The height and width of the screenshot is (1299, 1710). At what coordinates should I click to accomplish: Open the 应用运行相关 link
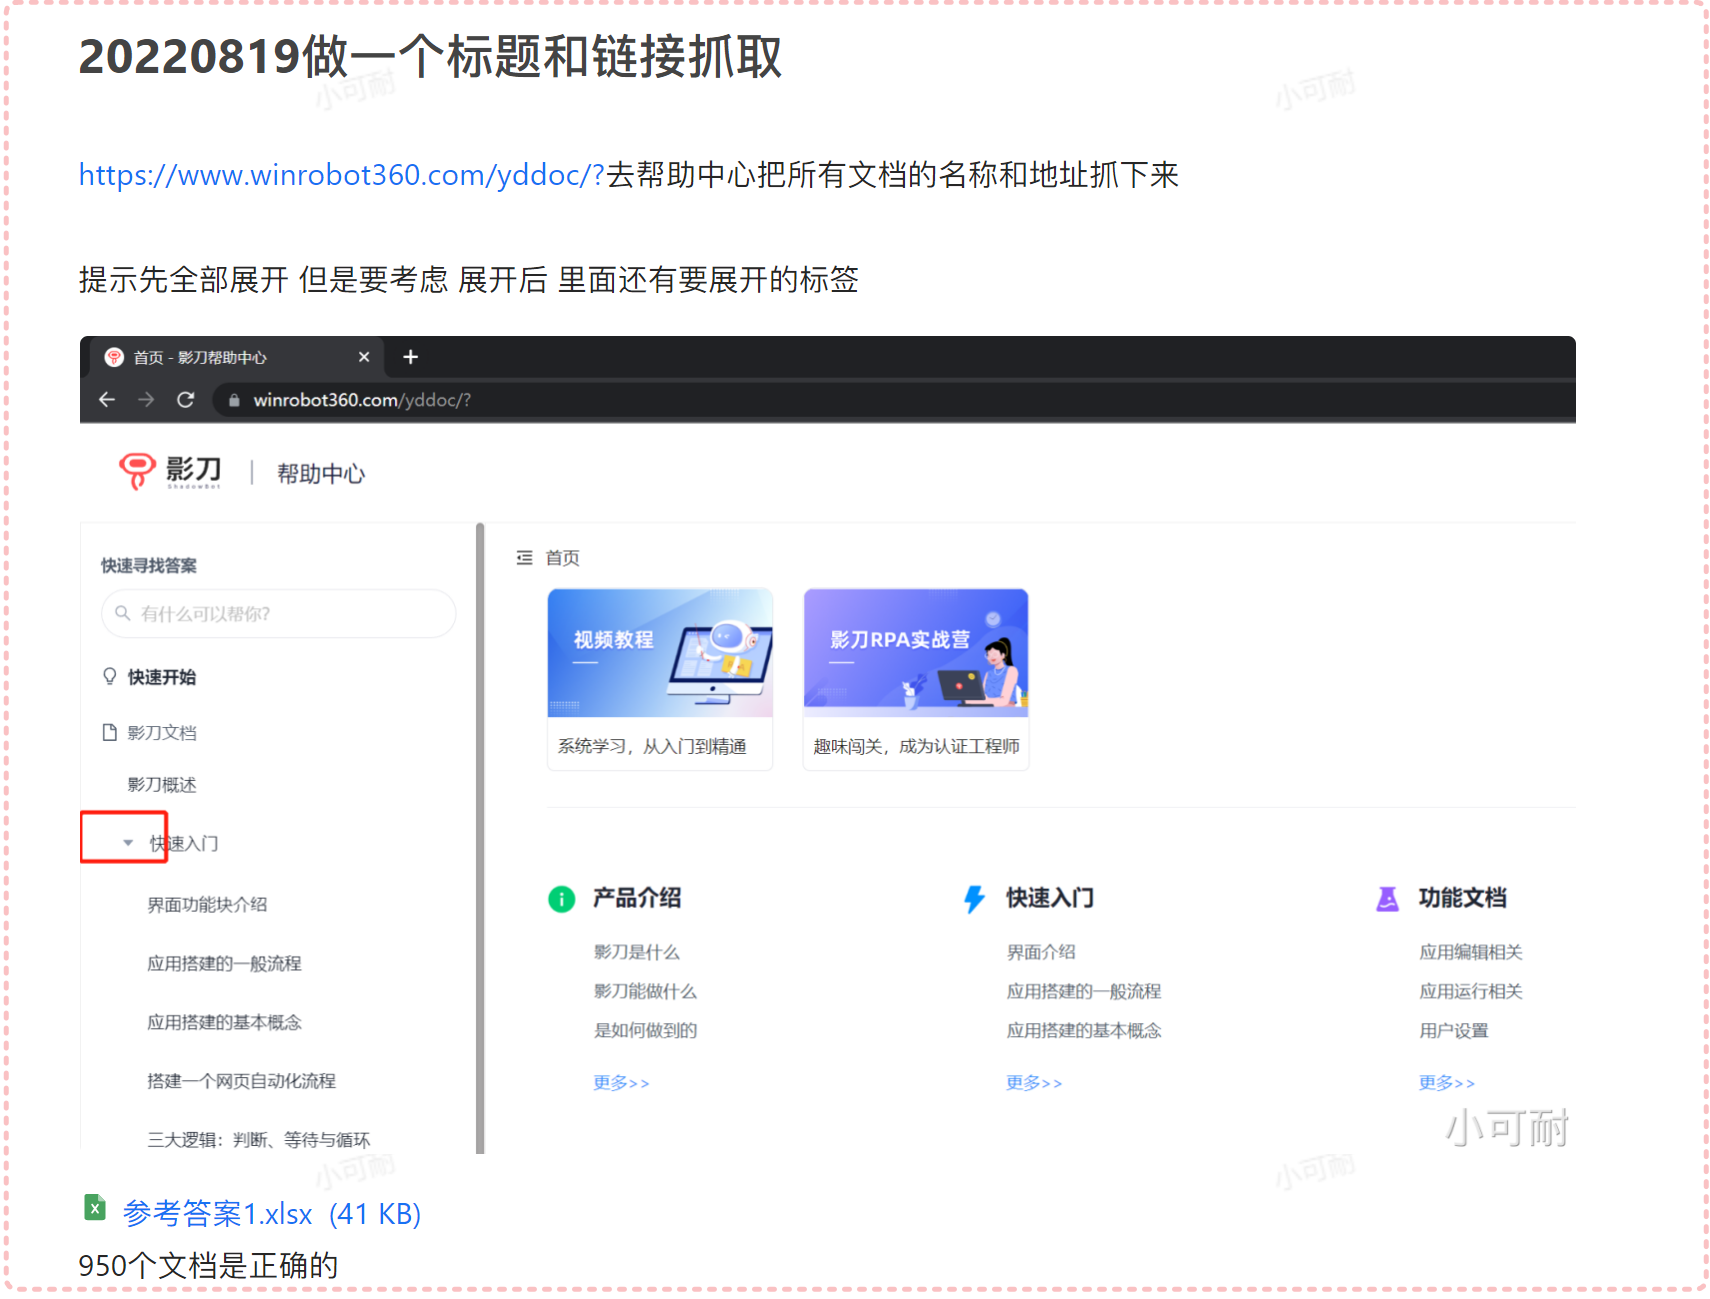click(x=1471, y=991)
